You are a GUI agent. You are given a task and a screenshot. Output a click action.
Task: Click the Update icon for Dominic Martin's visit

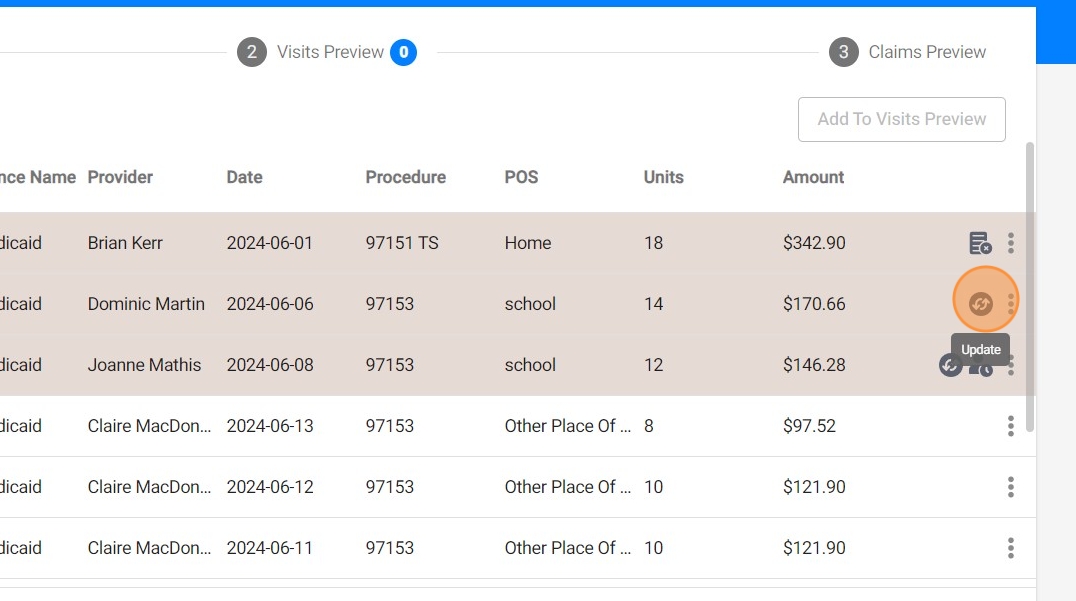981,304
